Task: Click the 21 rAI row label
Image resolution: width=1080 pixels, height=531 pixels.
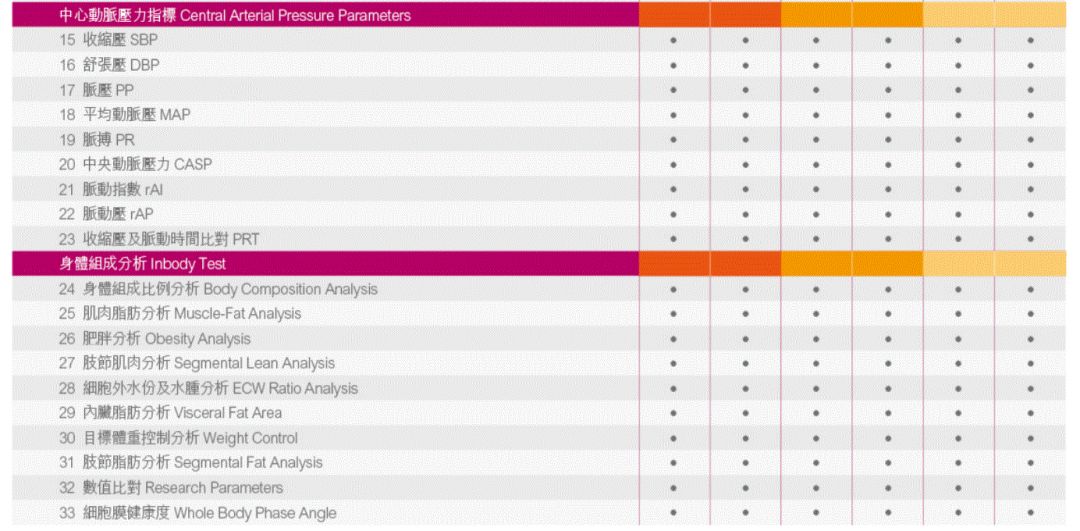Action: [x=111, y=189]
